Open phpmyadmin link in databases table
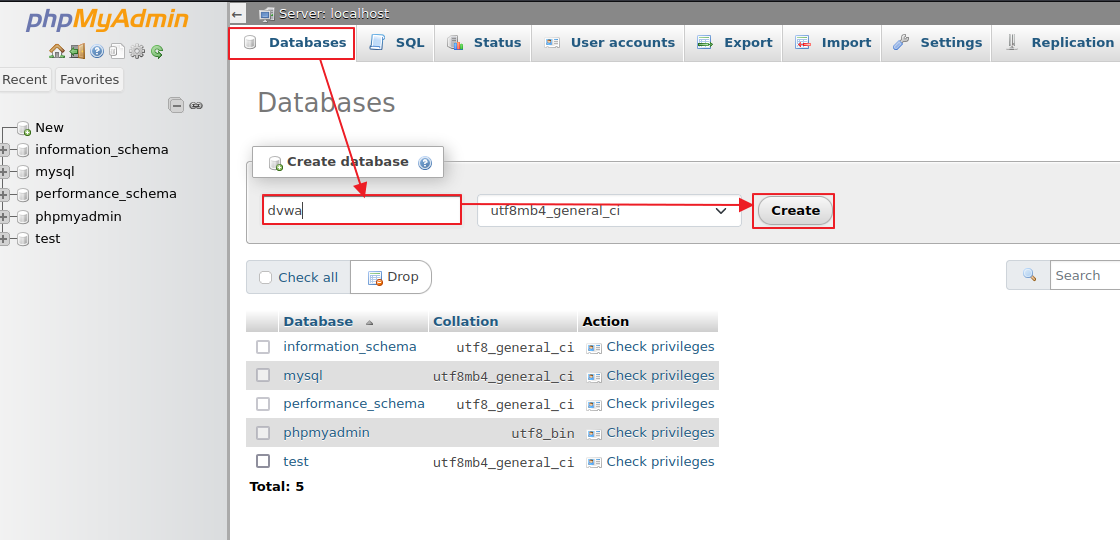This screenshot has height=540, width=1120. tap(326, 432)
